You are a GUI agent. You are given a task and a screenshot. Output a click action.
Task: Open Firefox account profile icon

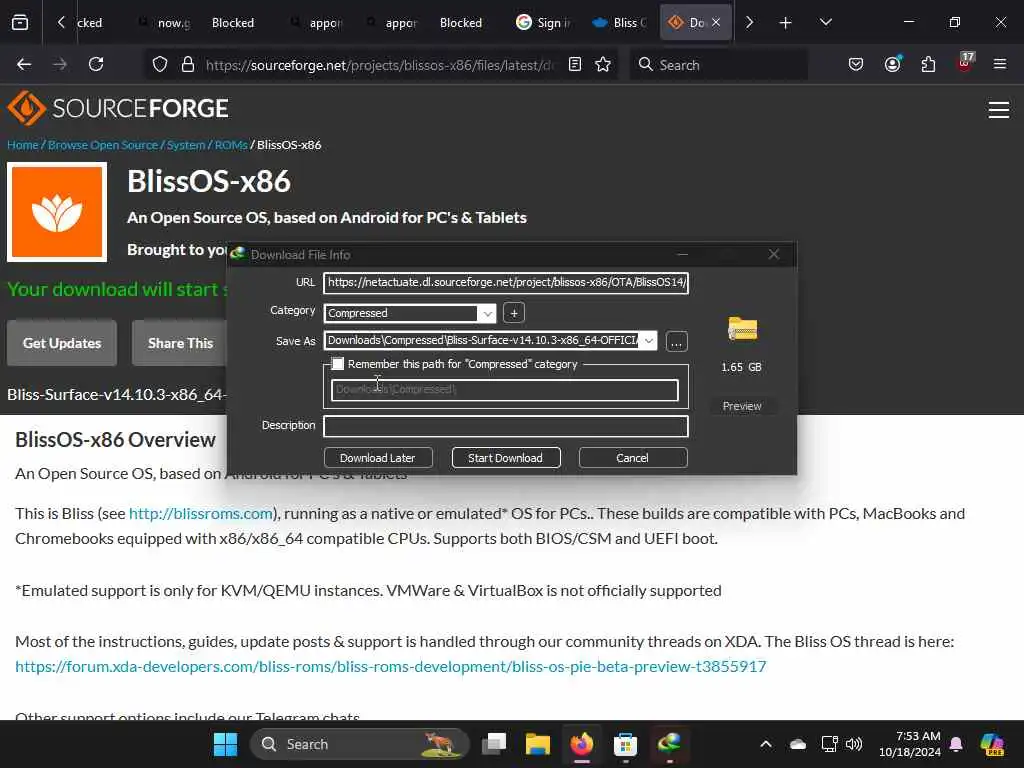pyautogui.click(x=892, y=64)
